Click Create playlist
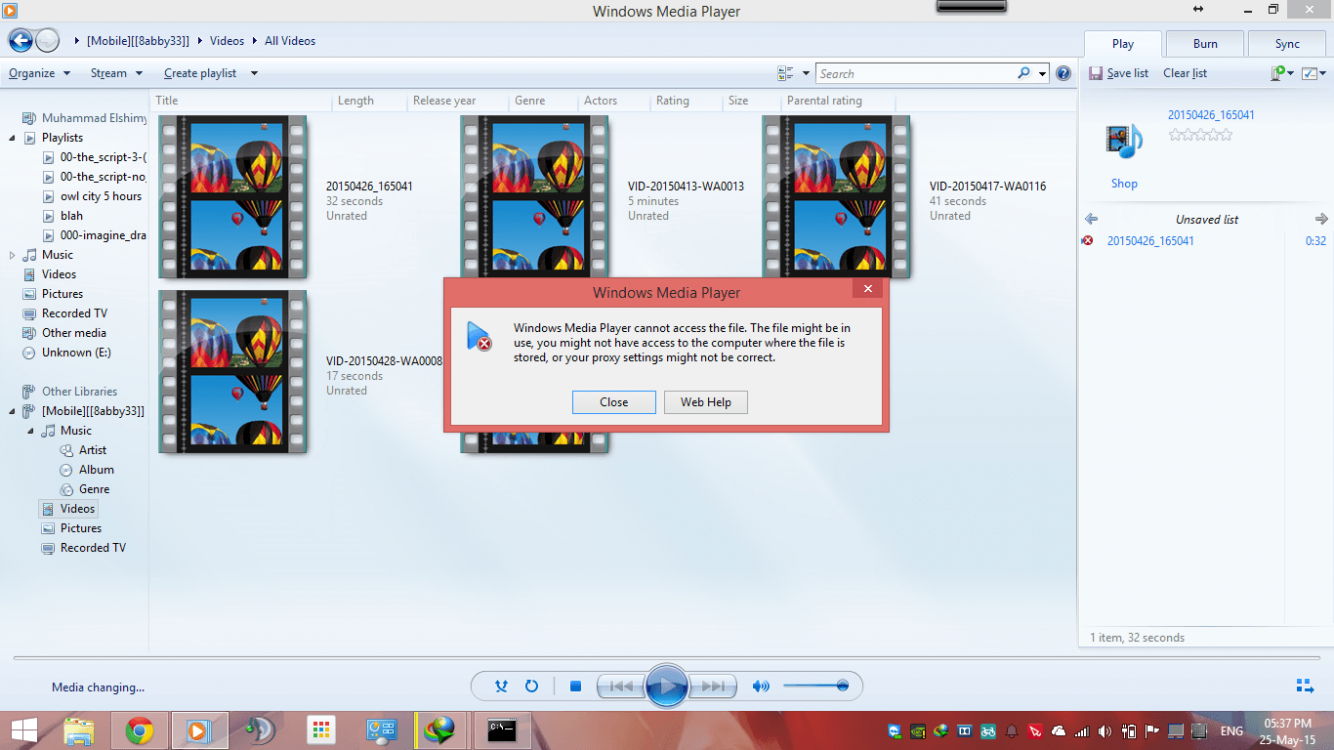 200,73
